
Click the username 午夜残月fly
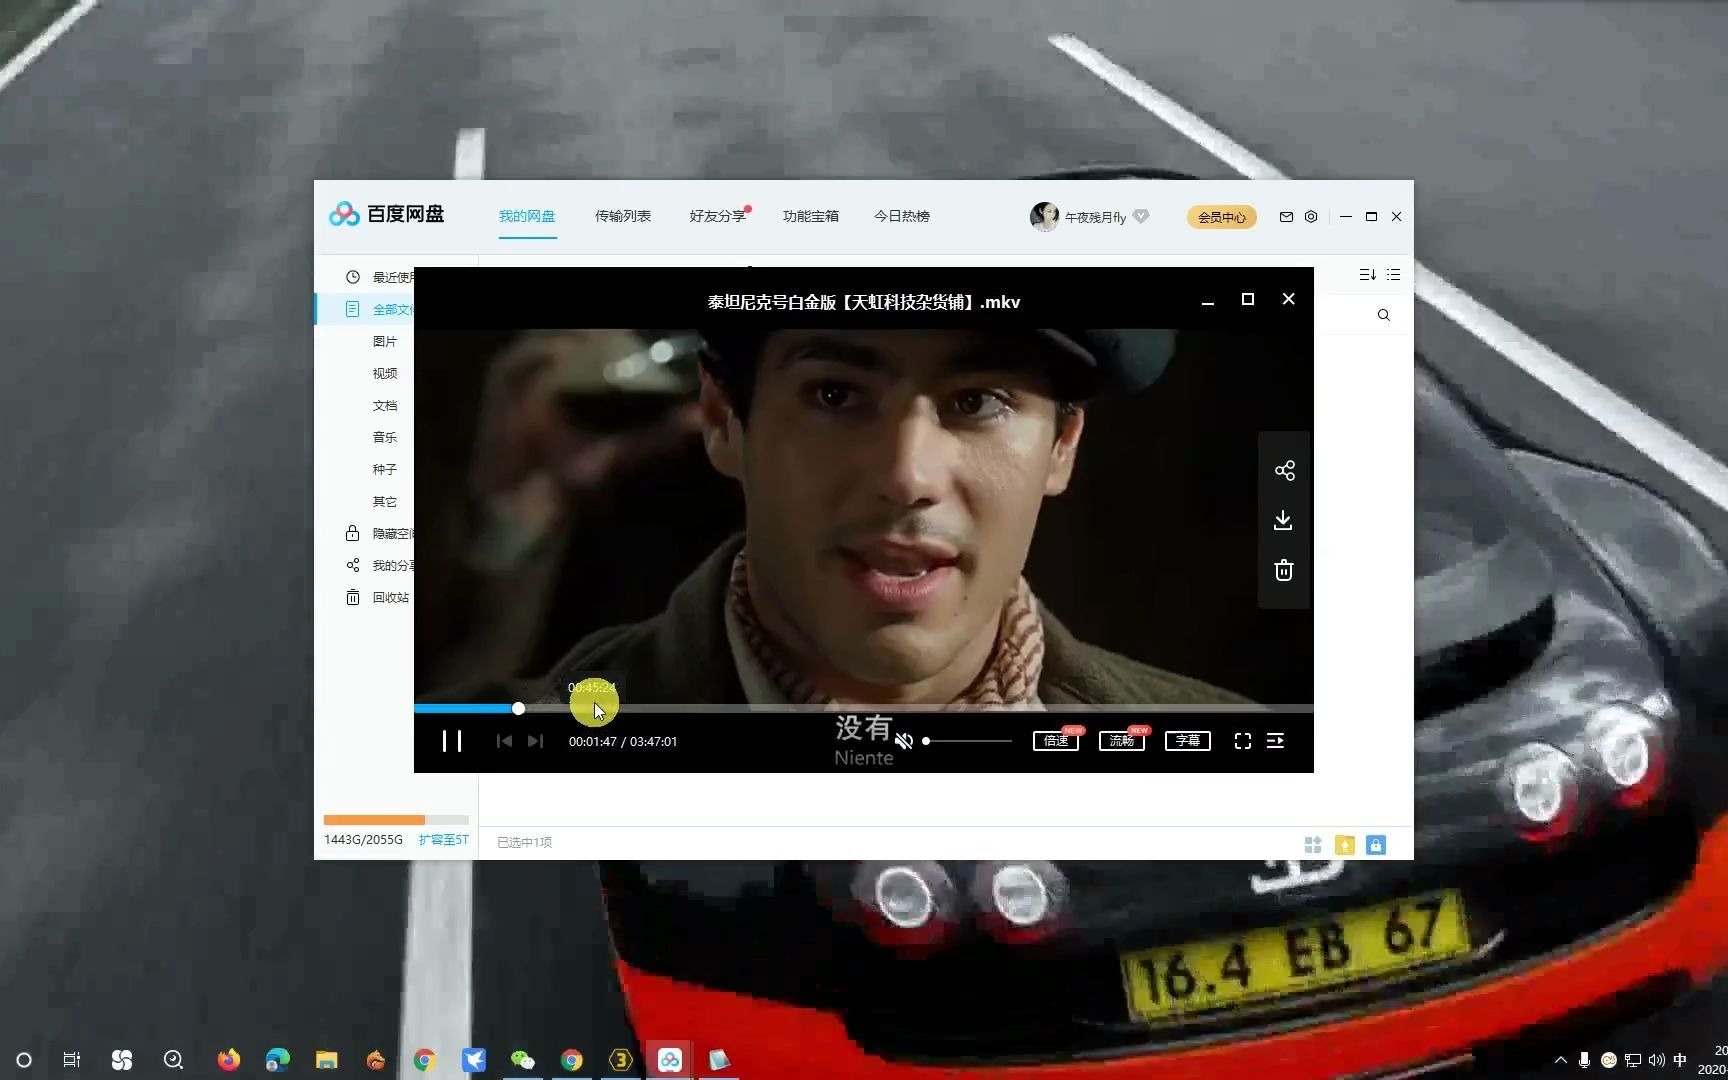coord(1095,217)
